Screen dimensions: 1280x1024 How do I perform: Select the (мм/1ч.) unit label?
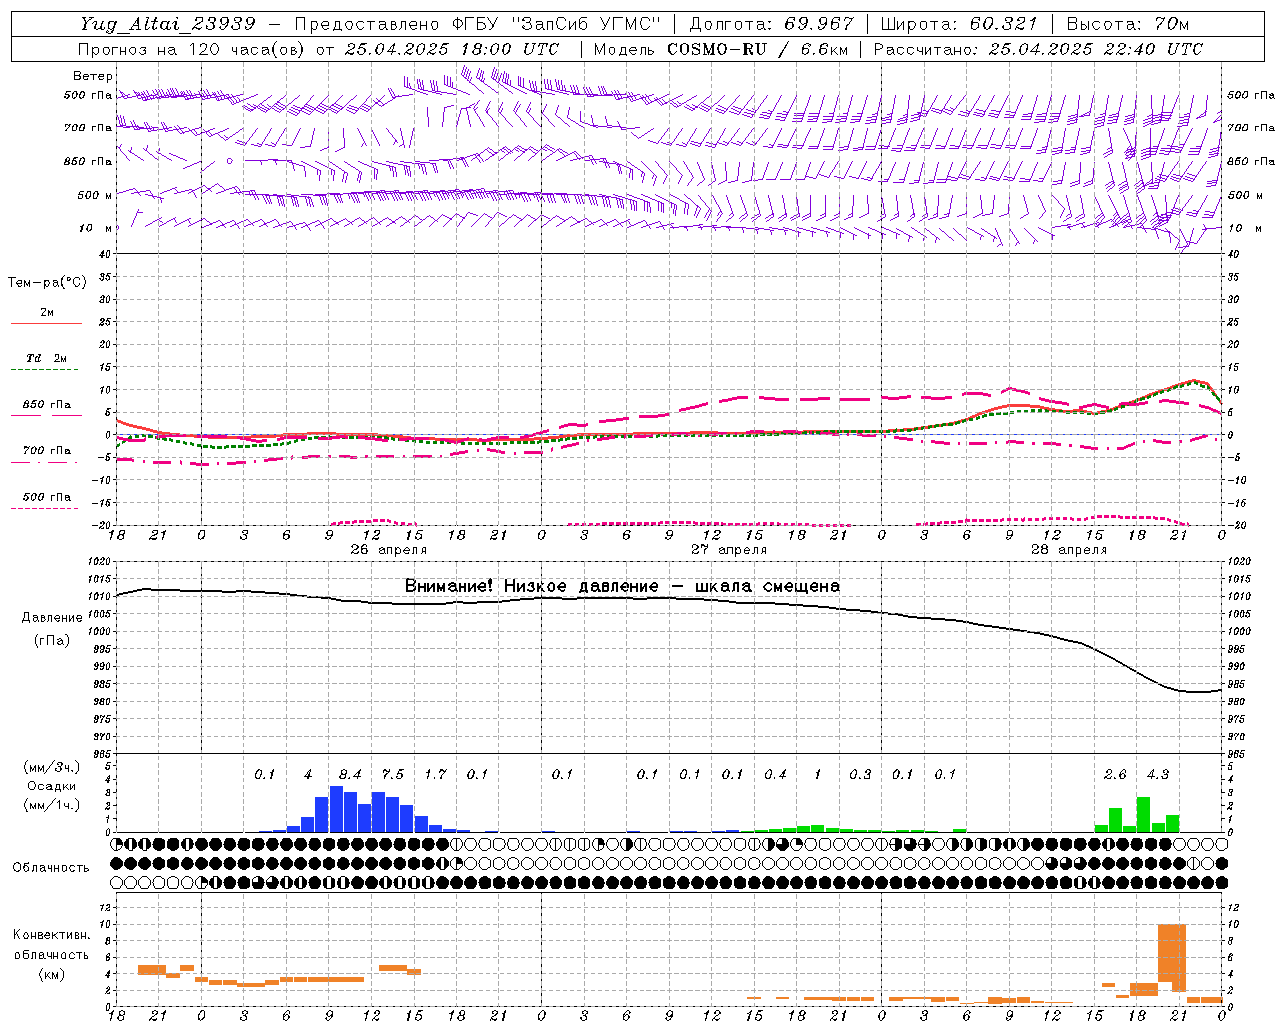51,805
